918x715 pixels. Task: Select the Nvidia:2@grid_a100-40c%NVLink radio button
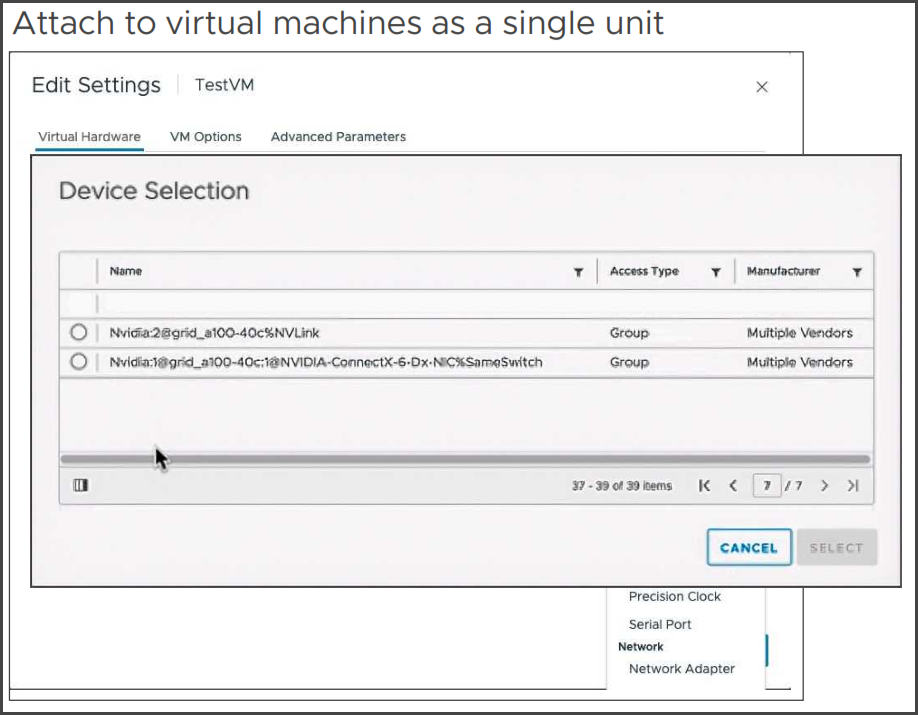pos(78,332)
